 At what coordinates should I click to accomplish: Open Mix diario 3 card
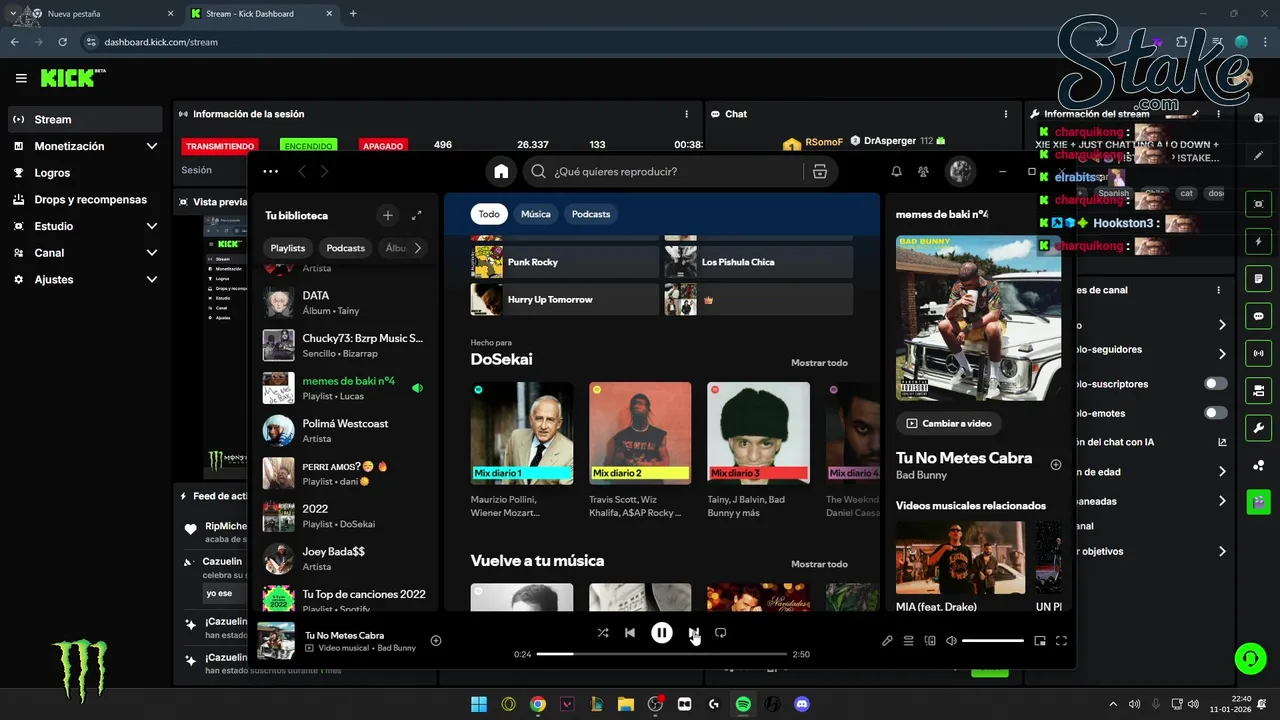[758, 449]
